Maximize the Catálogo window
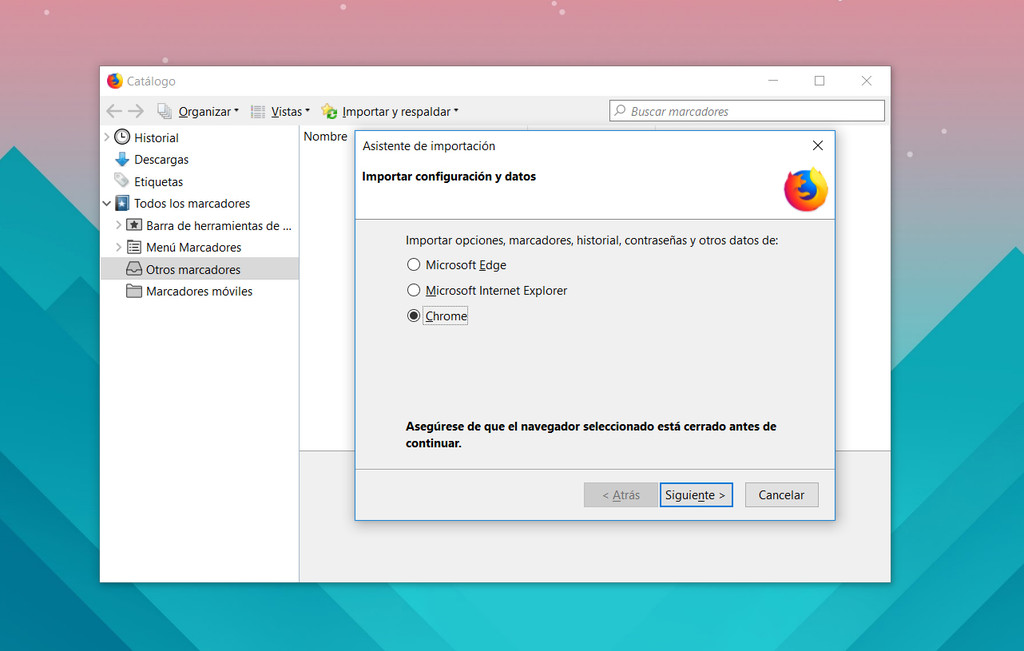This screenshot has width=1024, height=651. 820,80
